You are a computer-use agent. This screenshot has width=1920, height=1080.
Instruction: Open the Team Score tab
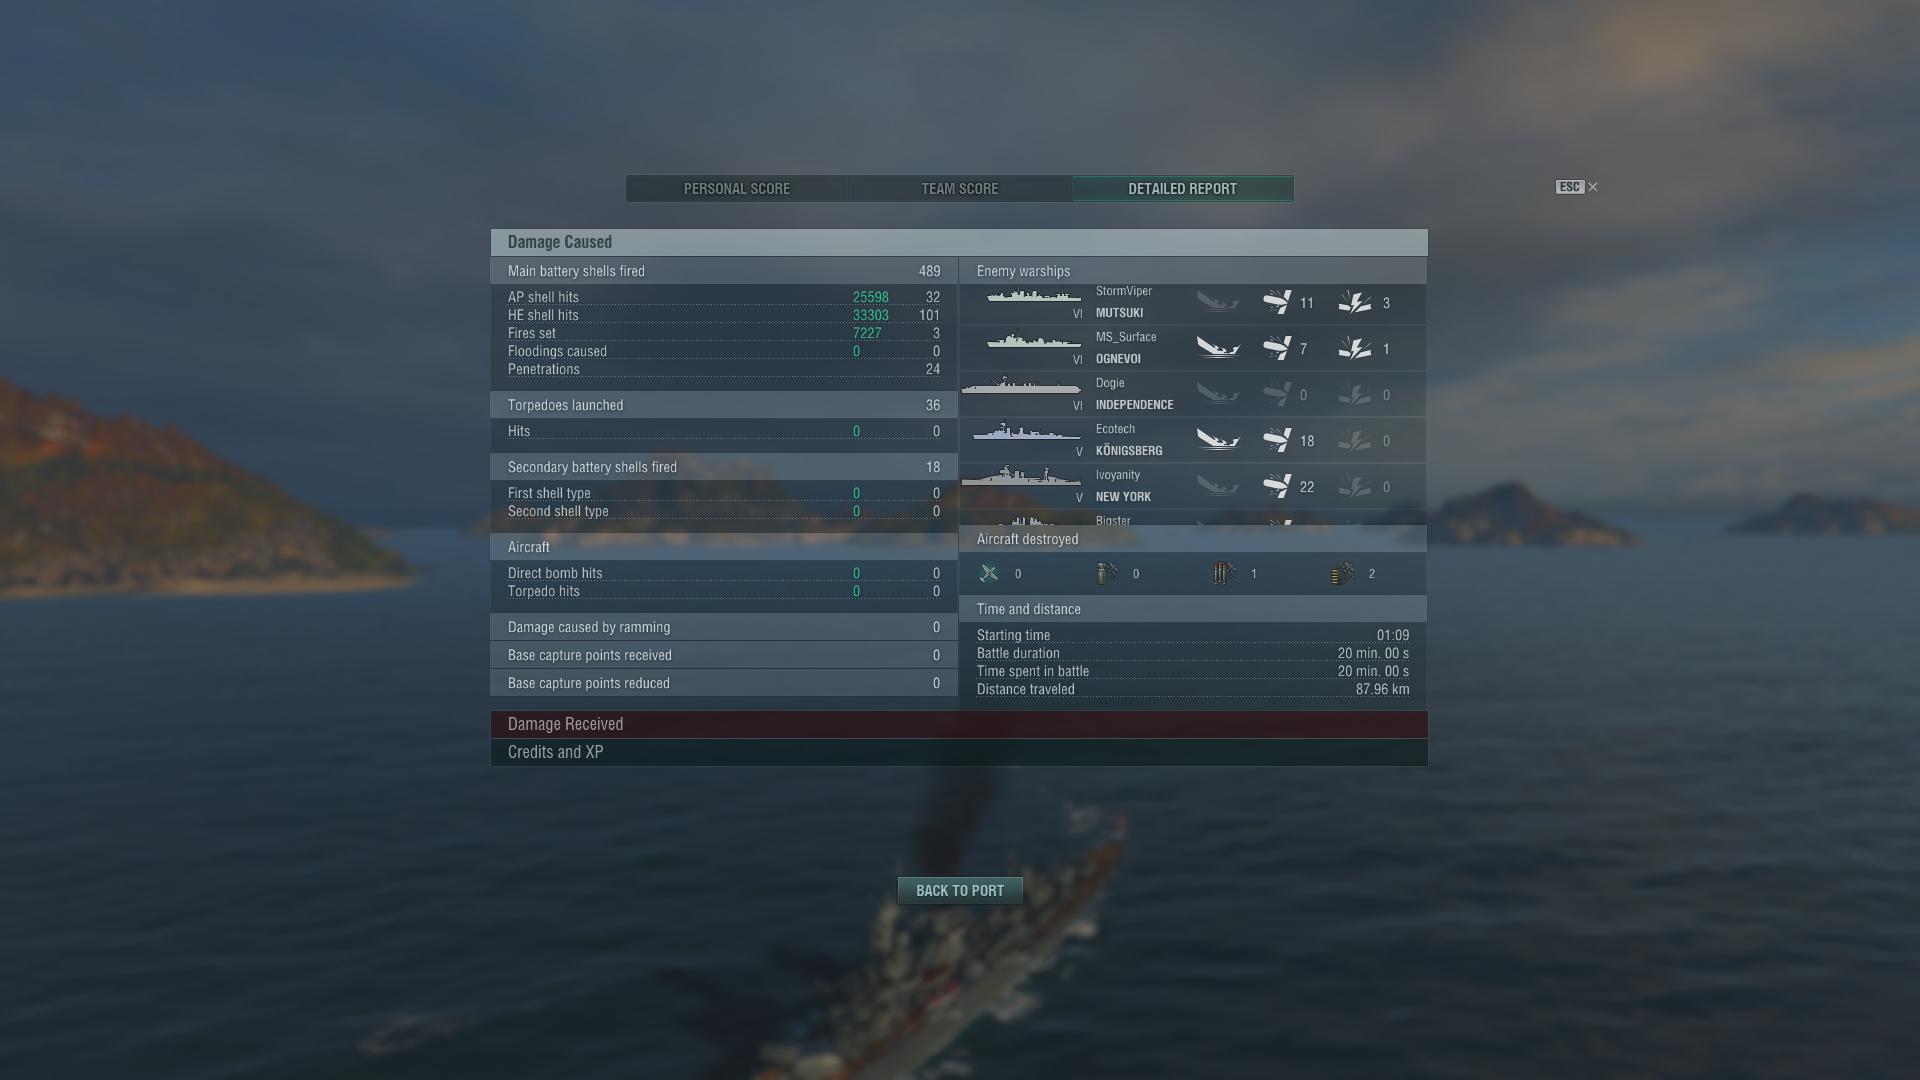click(960, 189)
